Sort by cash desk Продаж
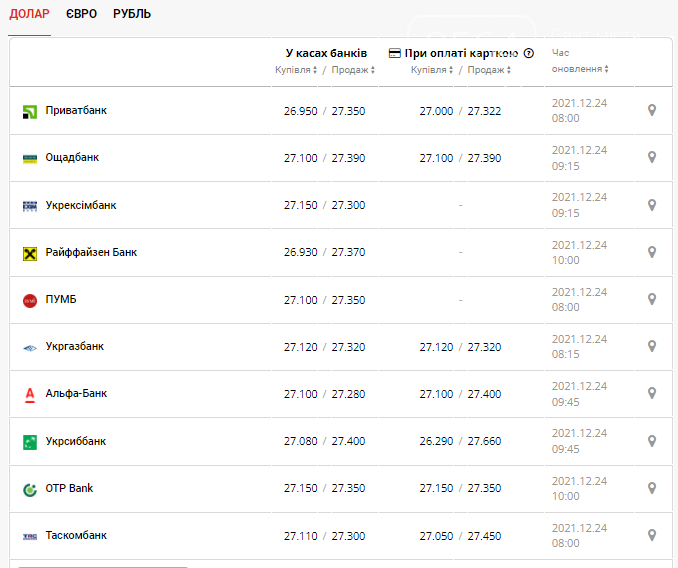678x568 pixels. (353, 70)
